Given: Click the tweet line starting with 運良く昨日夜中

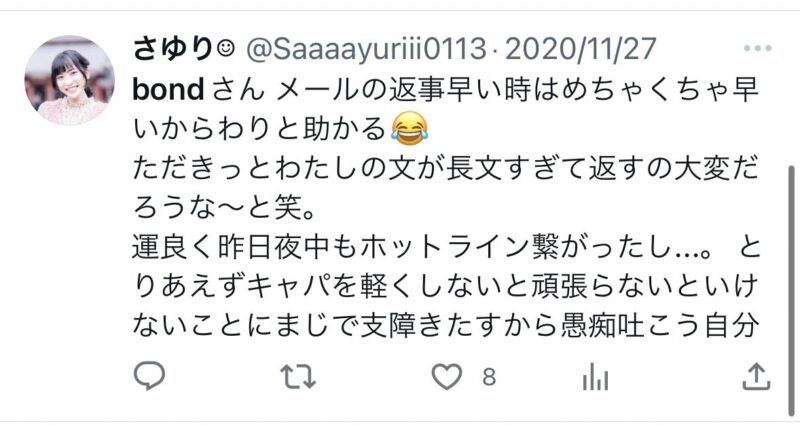Looking at the screenshot, I should click(x=446, y=247).
